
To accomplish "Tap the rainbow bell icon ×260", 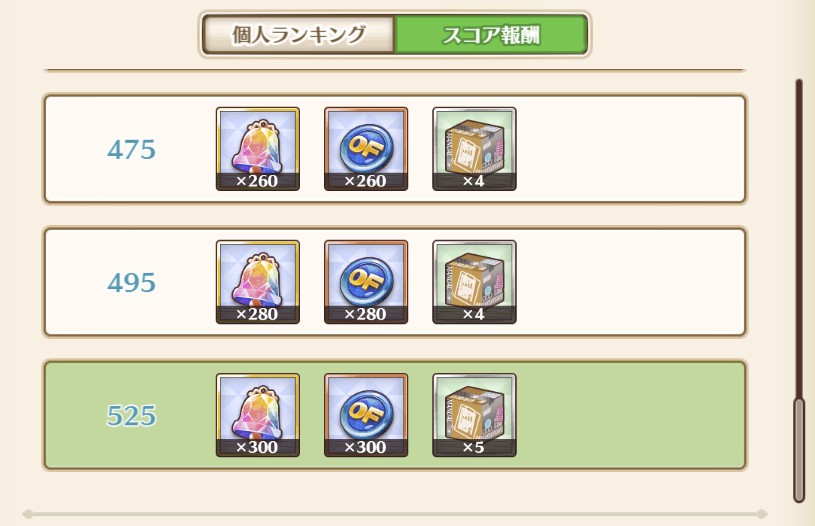I will (258, 149).
